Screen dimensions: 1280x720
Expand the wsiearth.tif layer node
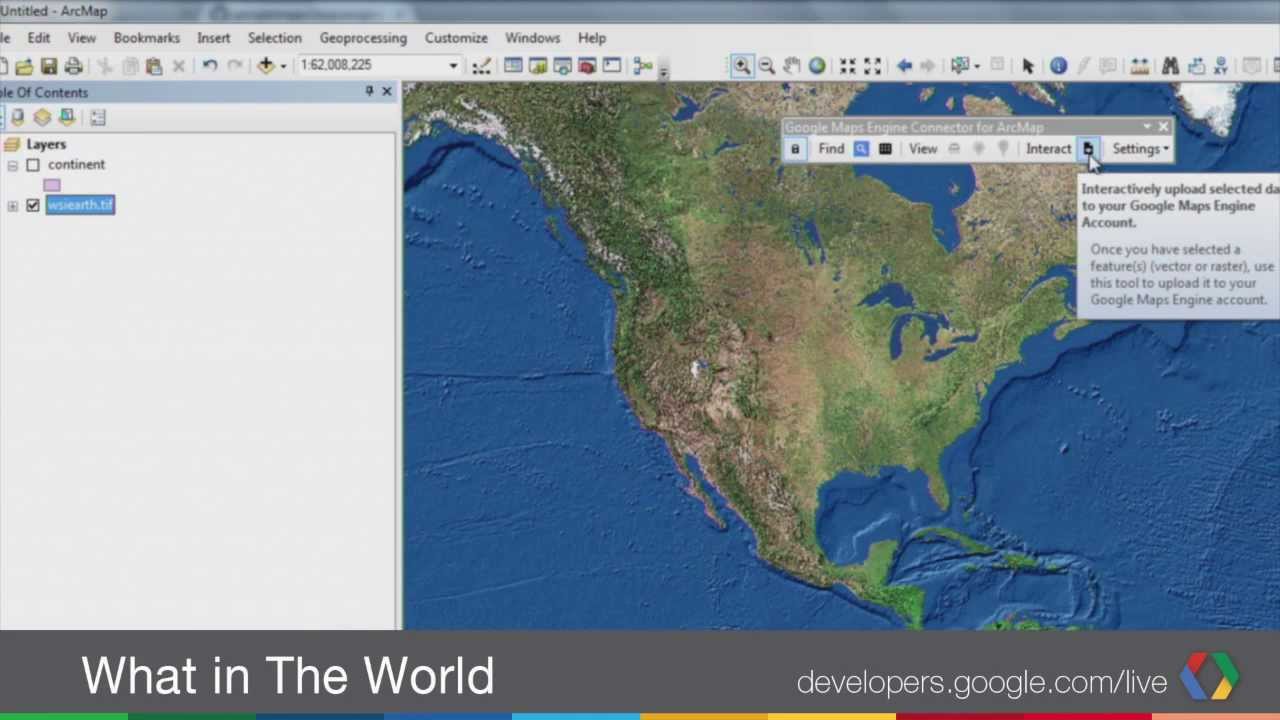click(x=12, y=206)
